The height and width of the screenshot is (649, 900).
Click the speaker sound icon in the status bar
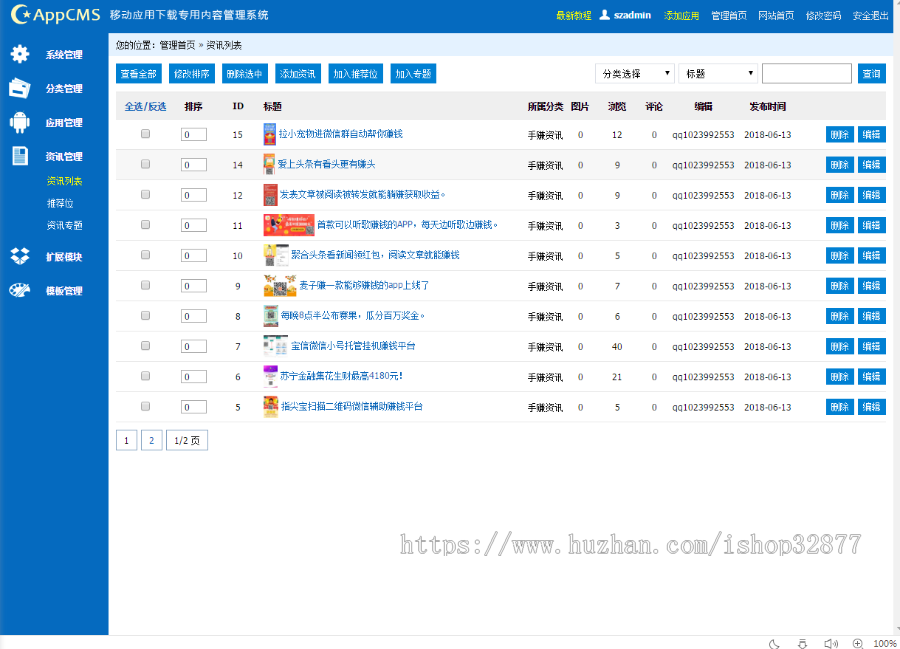pyautogui.click(x=831, y=643)
